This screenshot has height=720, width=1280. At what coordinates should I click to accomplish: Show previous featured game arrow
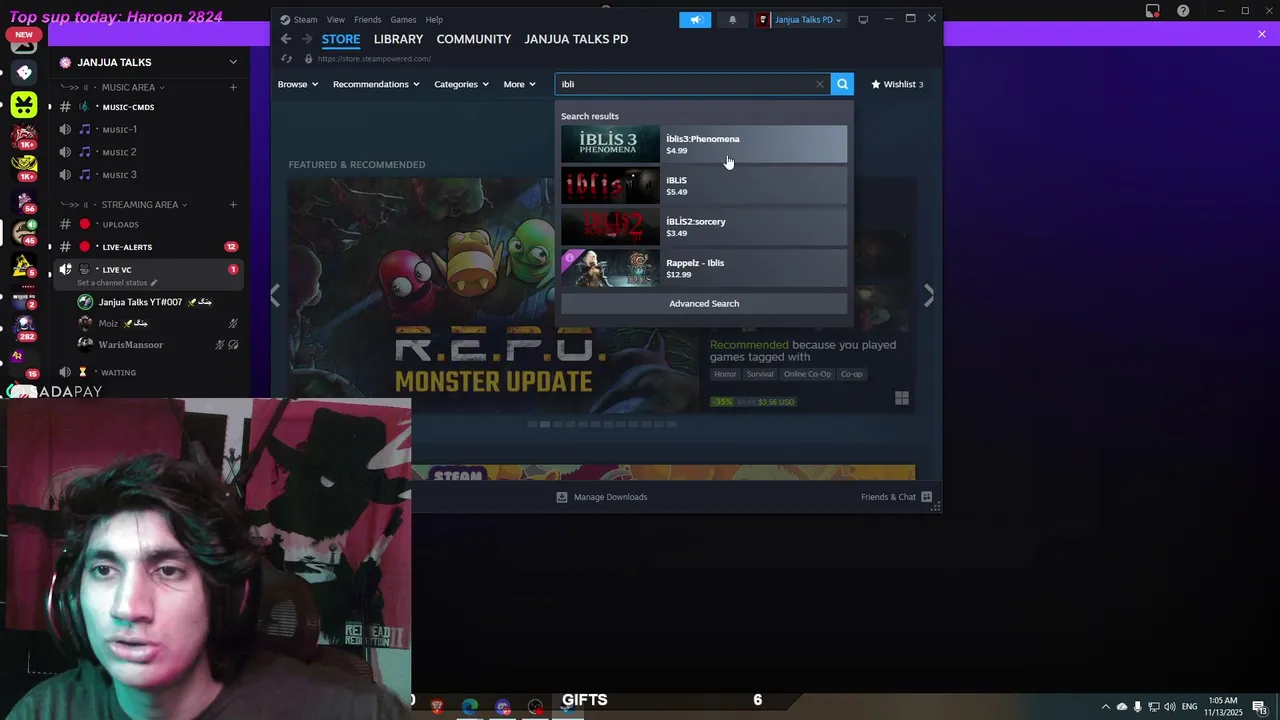tap(276, 296)
